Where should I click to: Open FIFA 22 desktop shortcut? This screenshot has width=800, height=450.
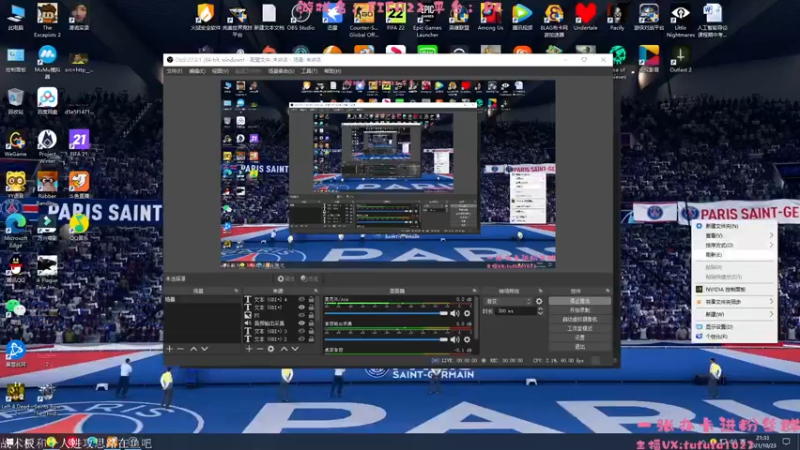click(395, 17)
